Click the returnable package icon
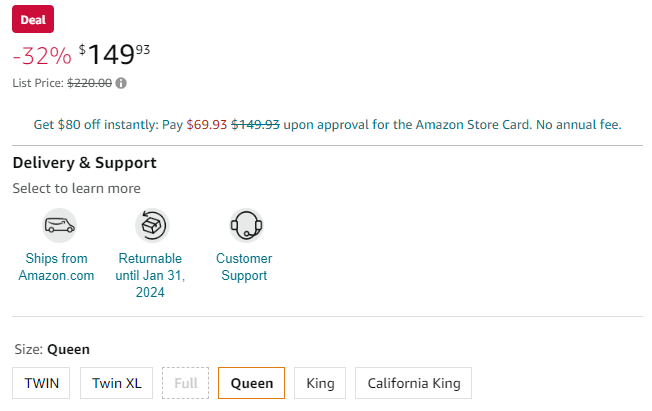The image size is (652, 411). (151, 224)
